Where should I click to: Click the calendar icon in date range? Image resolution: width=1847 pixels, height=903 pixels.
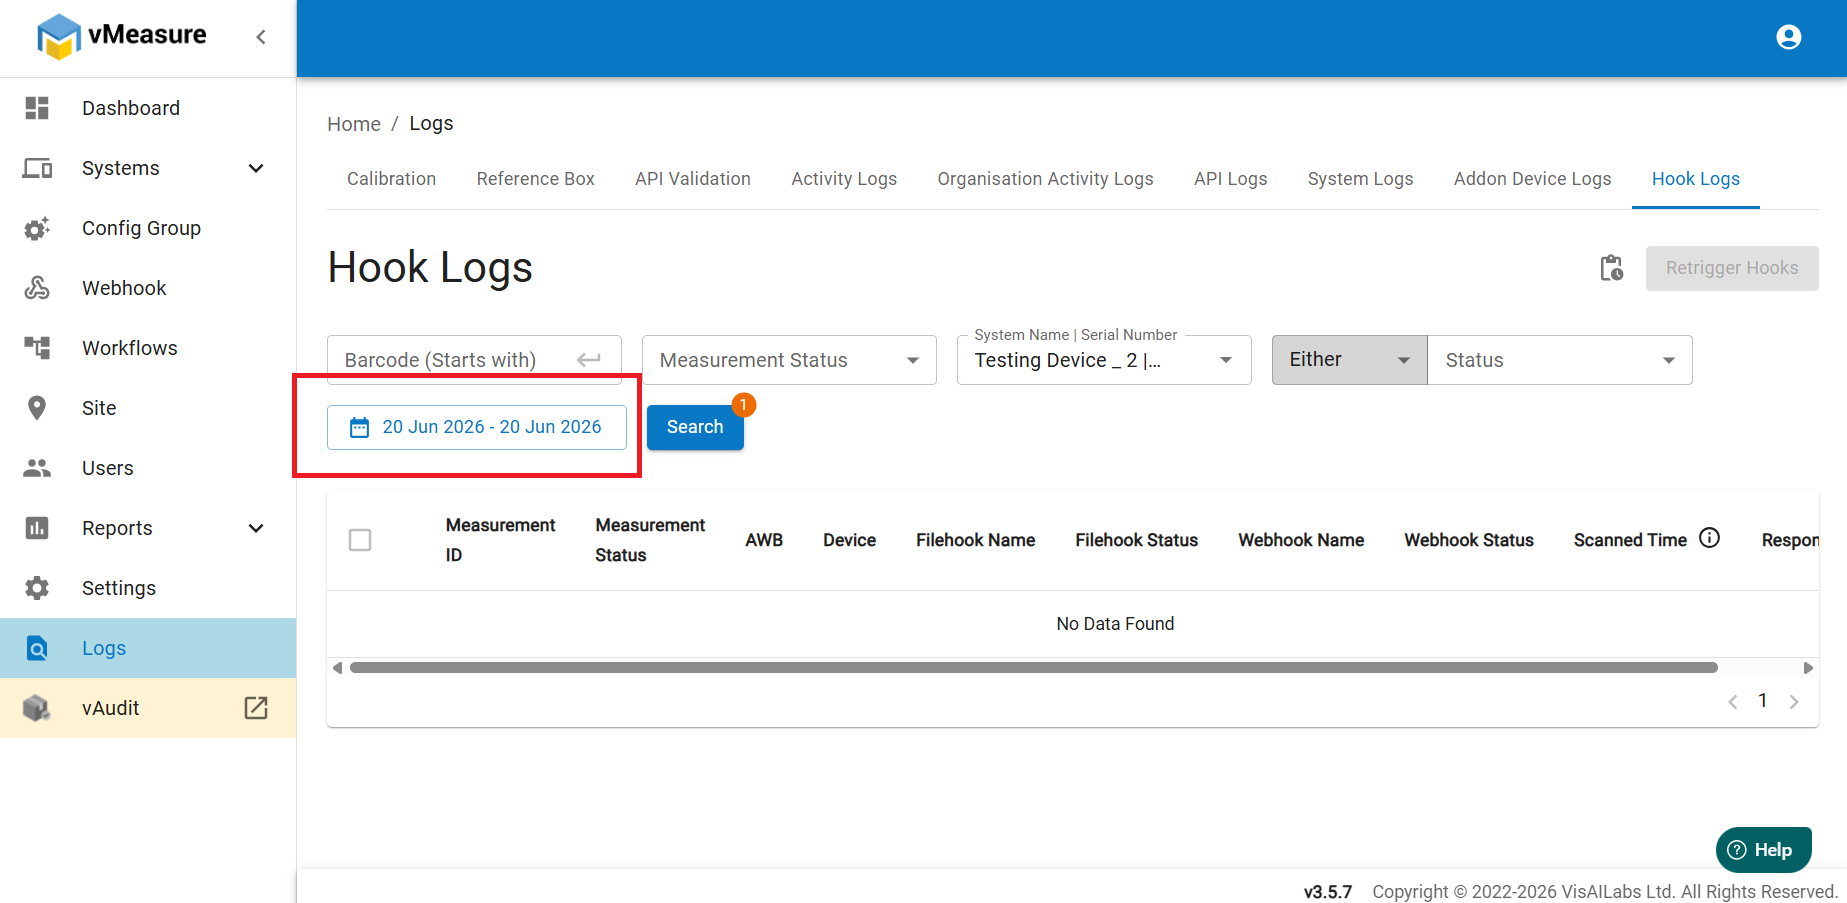tap(359, 428)
